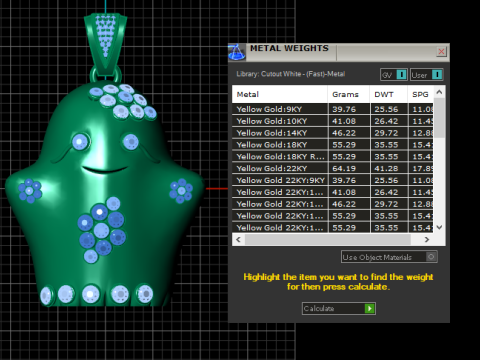Image resolution: width=480 pixels, height=360 pixels.
Task: Click the table's scroll left arrow
Action: [x=238, y=239]
